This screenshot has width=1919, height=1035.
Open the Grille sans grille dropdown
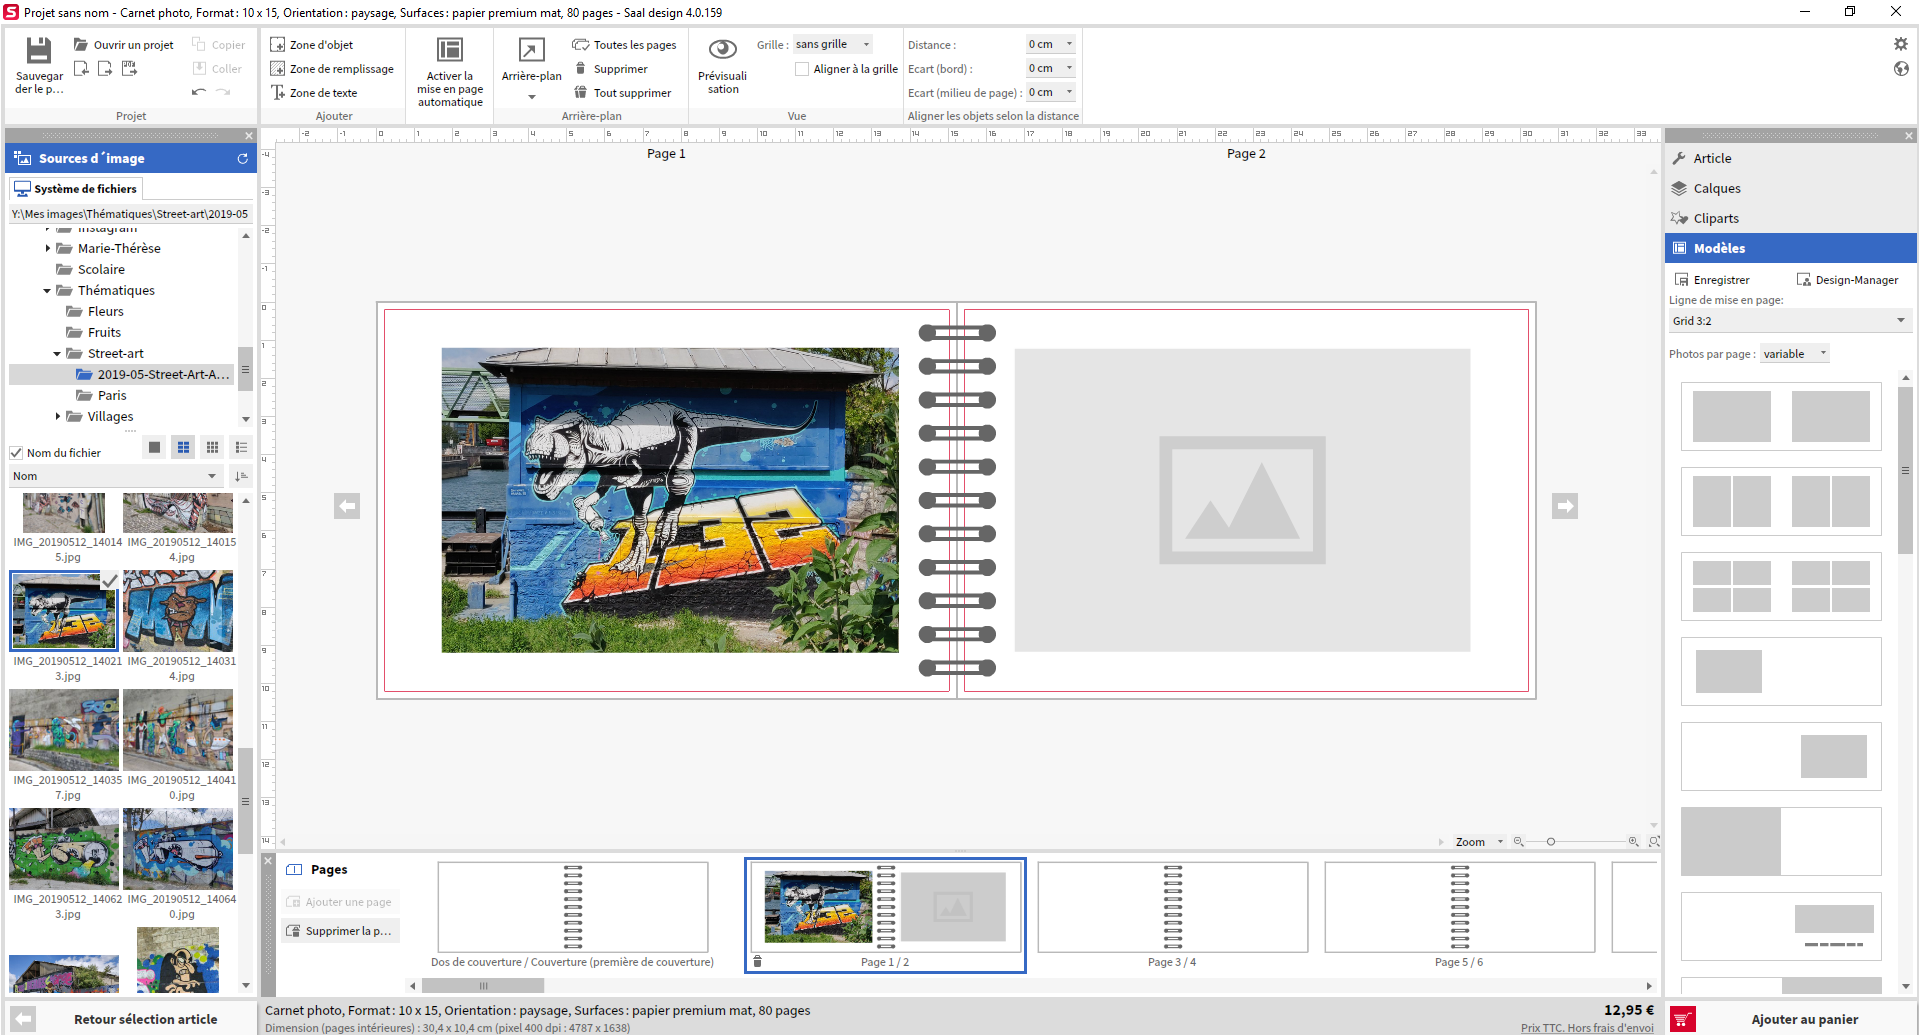832,44
